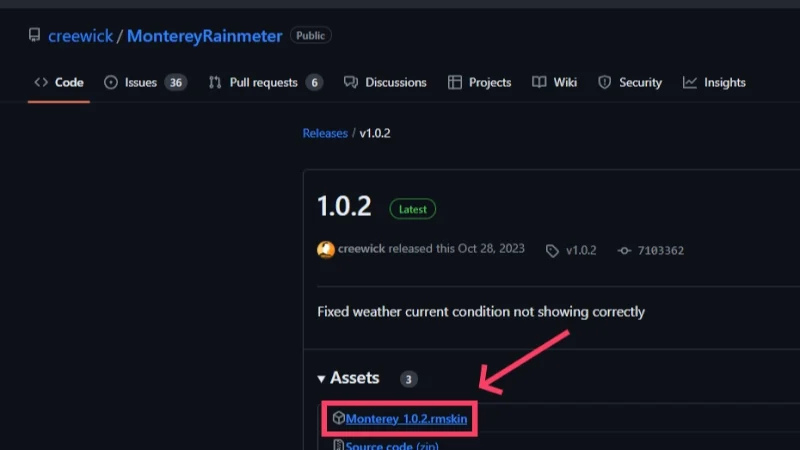
Task: Click the green Latest badge
Action: point(413,209)
